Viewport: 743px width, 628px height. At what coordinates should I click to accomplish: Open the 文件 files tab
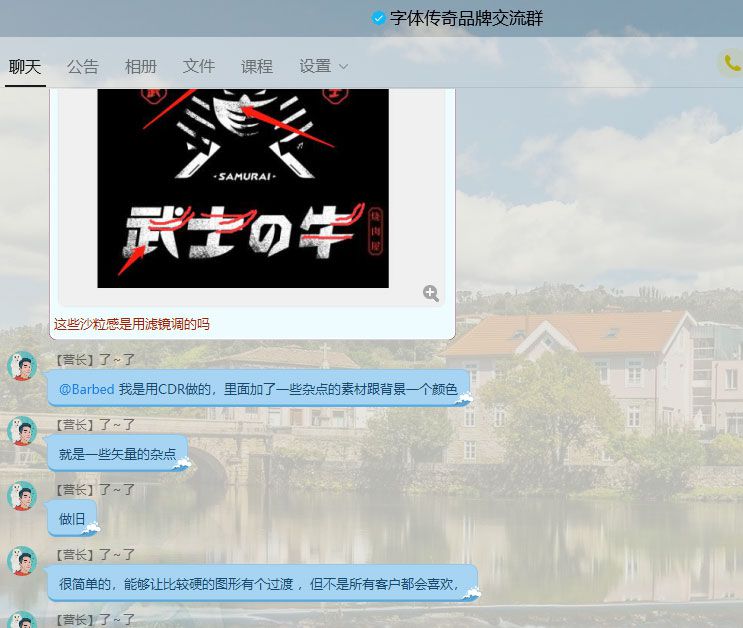point(199,66)
